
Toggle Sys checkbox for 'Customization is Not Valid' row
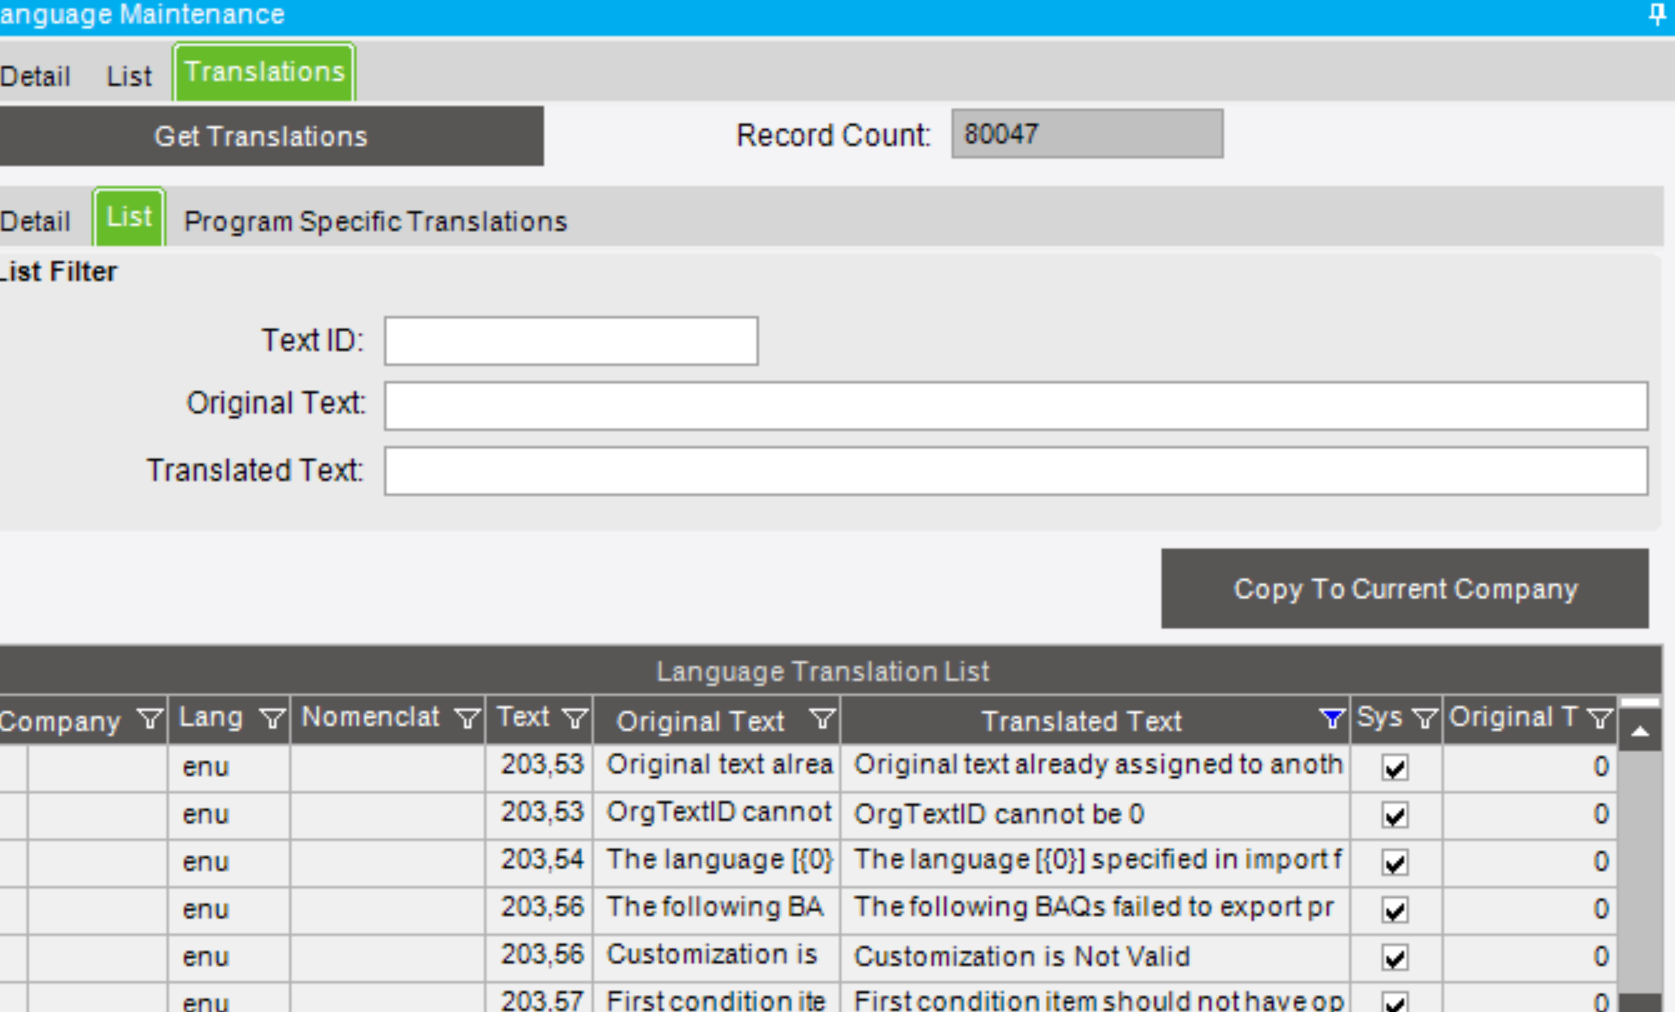(1395, 958)
